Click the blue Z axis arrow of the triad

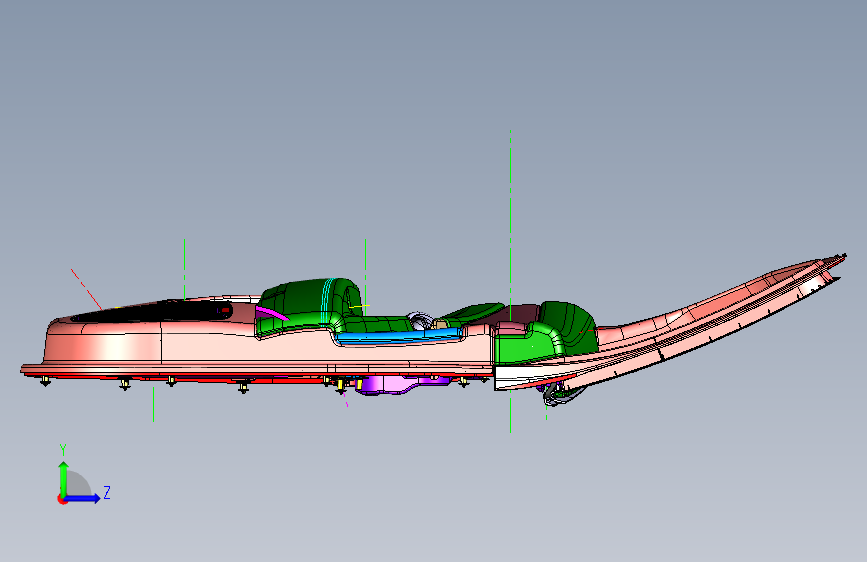click(x=83, y=498)
